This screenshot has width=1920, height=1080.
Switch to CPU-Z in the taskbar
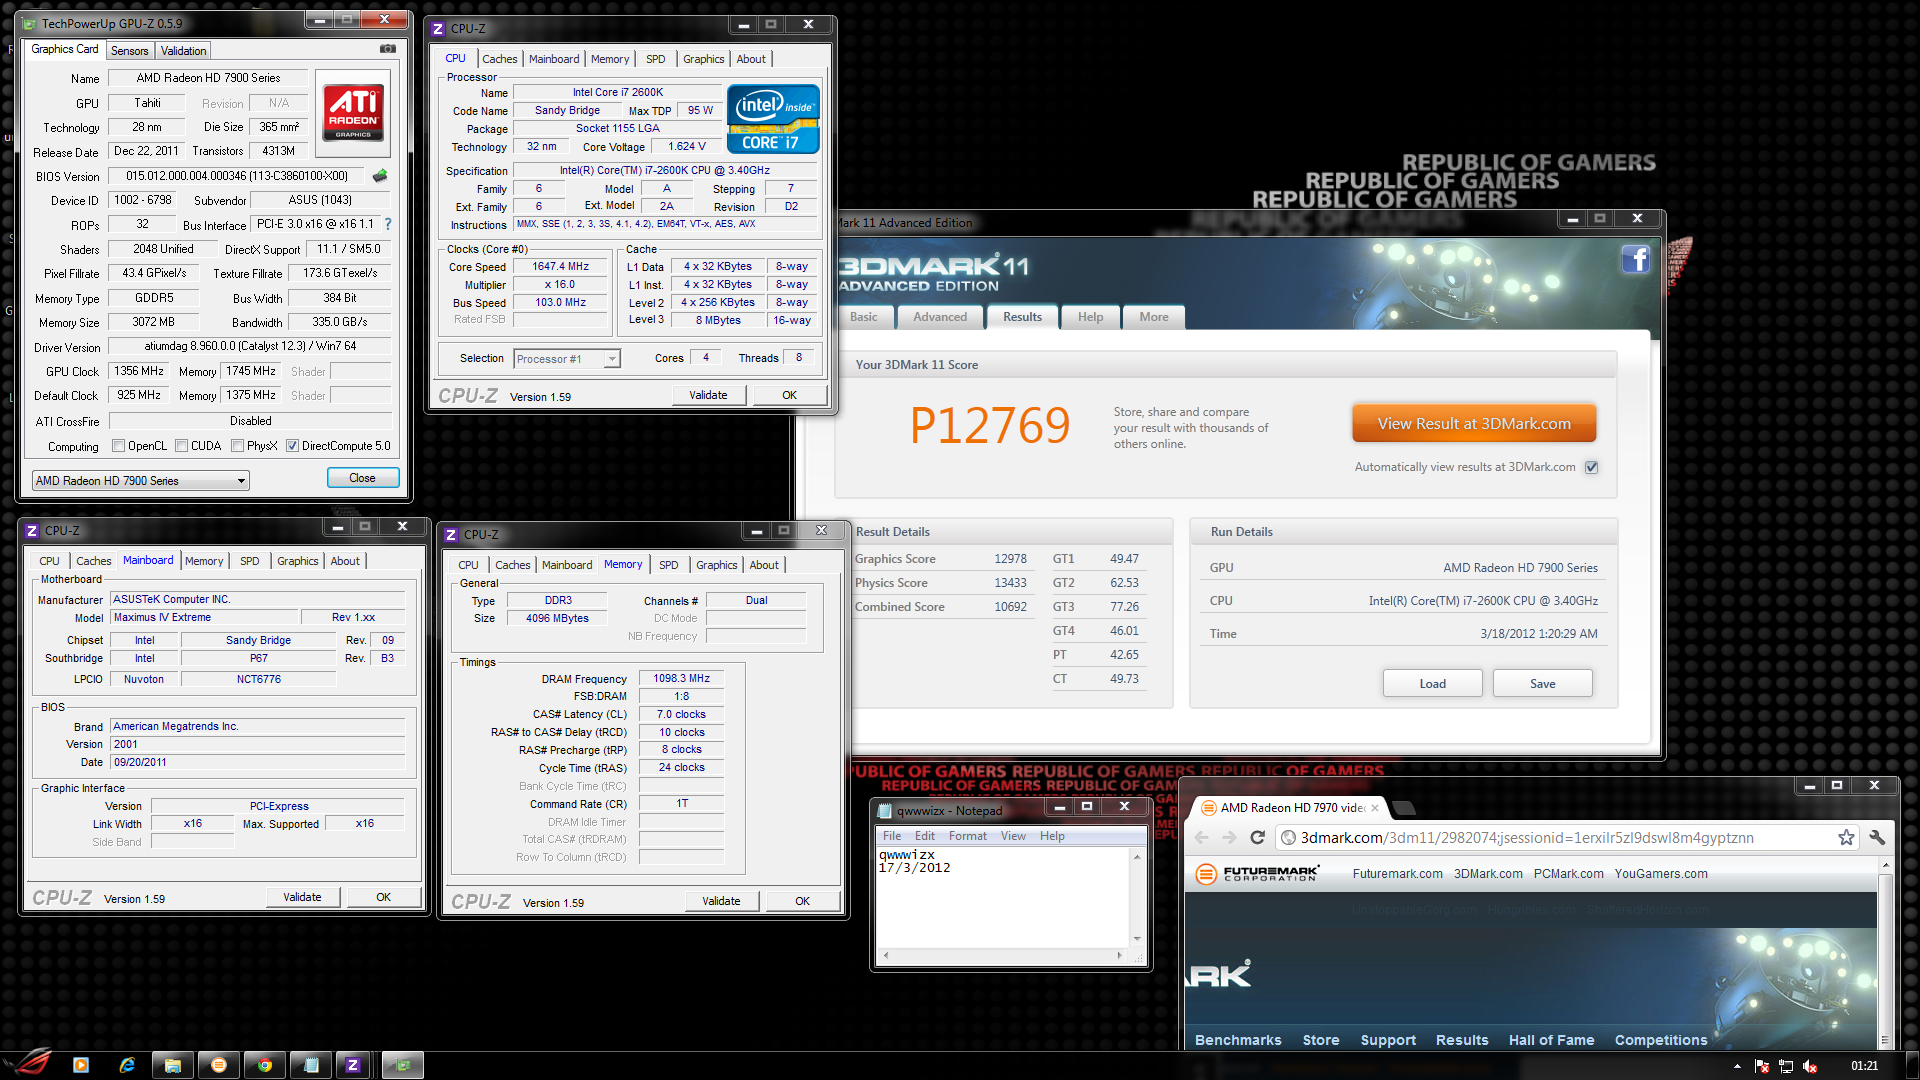click(x=353, y=1065)
